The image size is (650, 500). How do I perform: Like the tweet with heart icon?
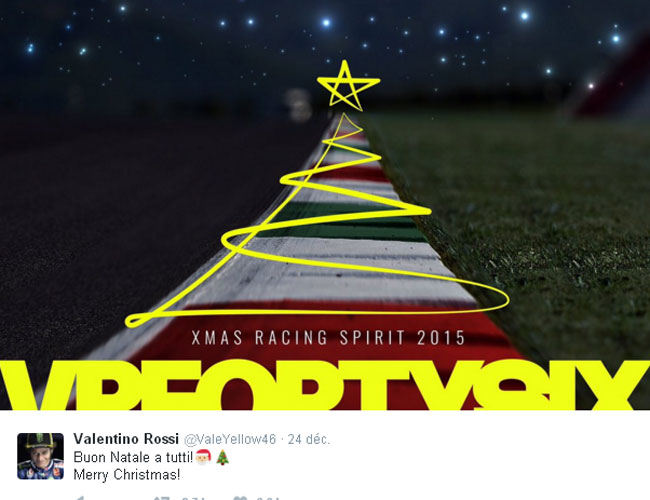[240, 498]
